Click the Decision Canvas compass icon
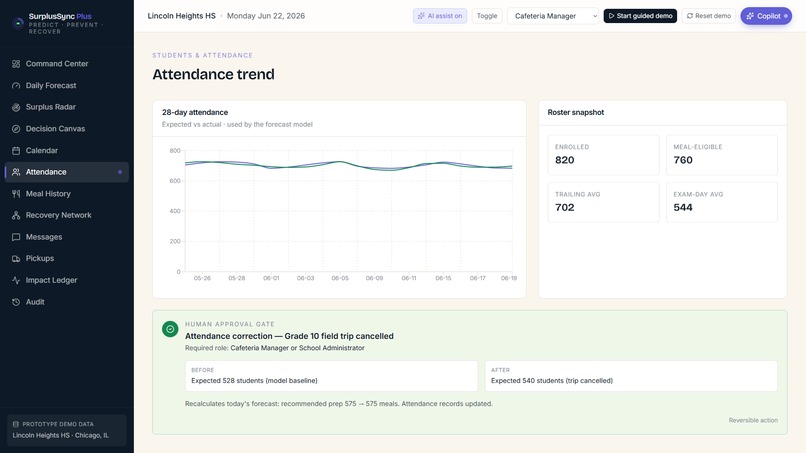Image resolution: width=806 pixels, height=453 pixels. coord(16,129)
